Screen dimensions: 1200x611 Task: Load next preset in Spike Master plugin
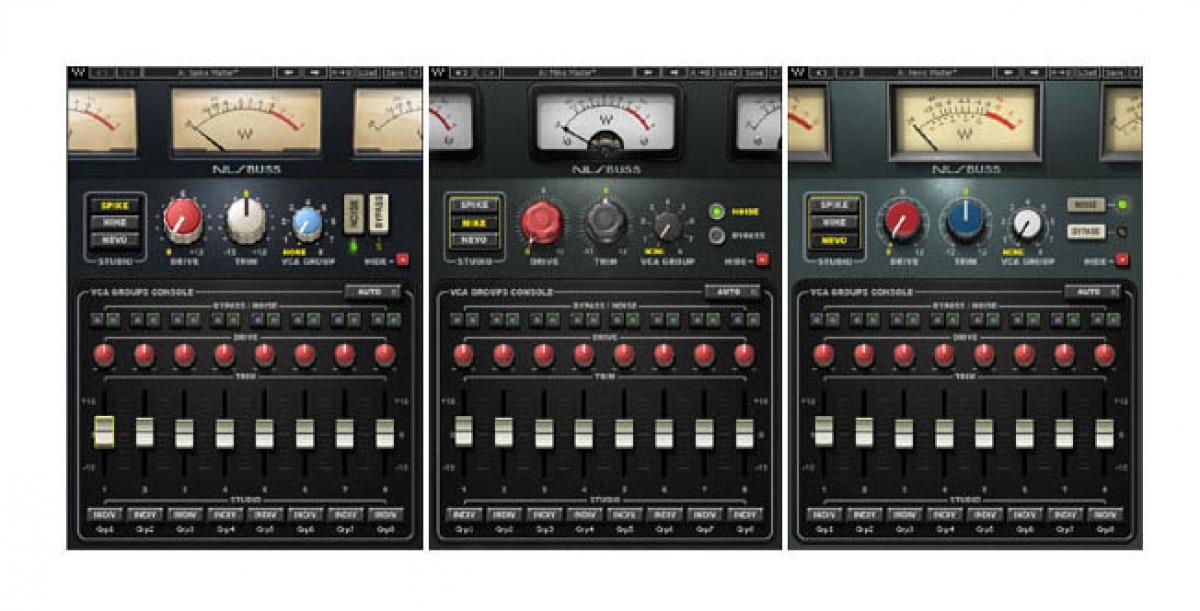[316, 73]
